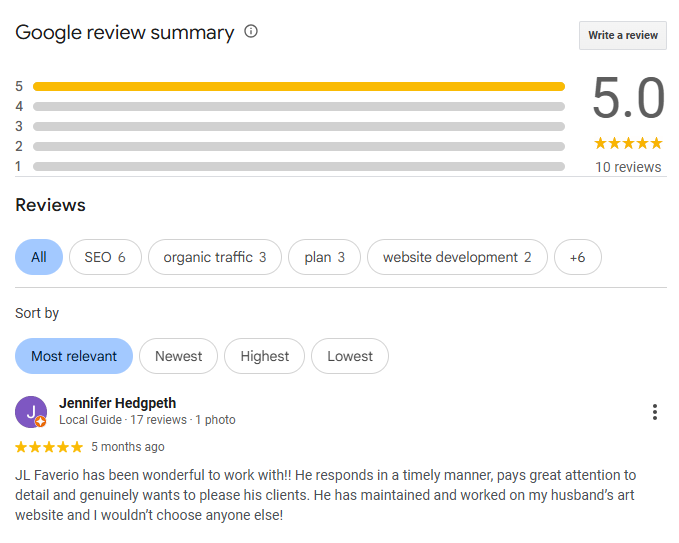Sort reviews by Most relevant

pos(74,356)
